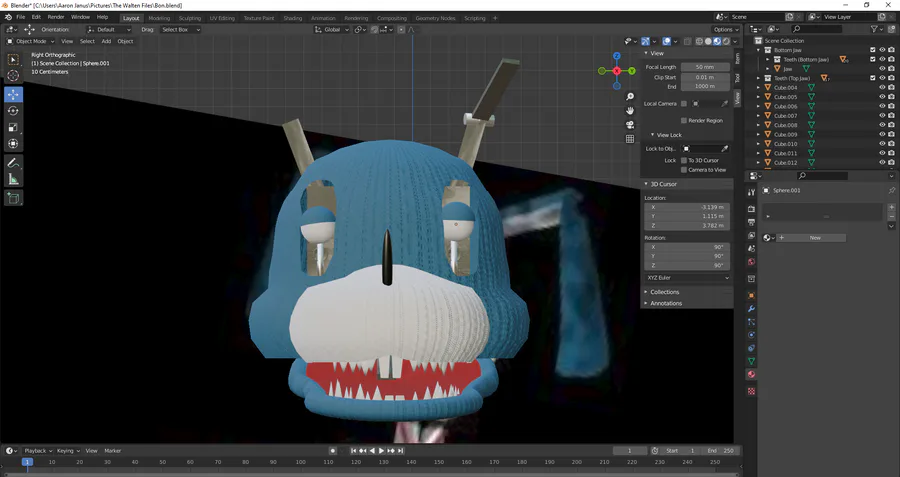Image resolution: width=900 pixels, height=477 pixels.
Task: Click the 3D Cursor Location X field
Action: 688,207
